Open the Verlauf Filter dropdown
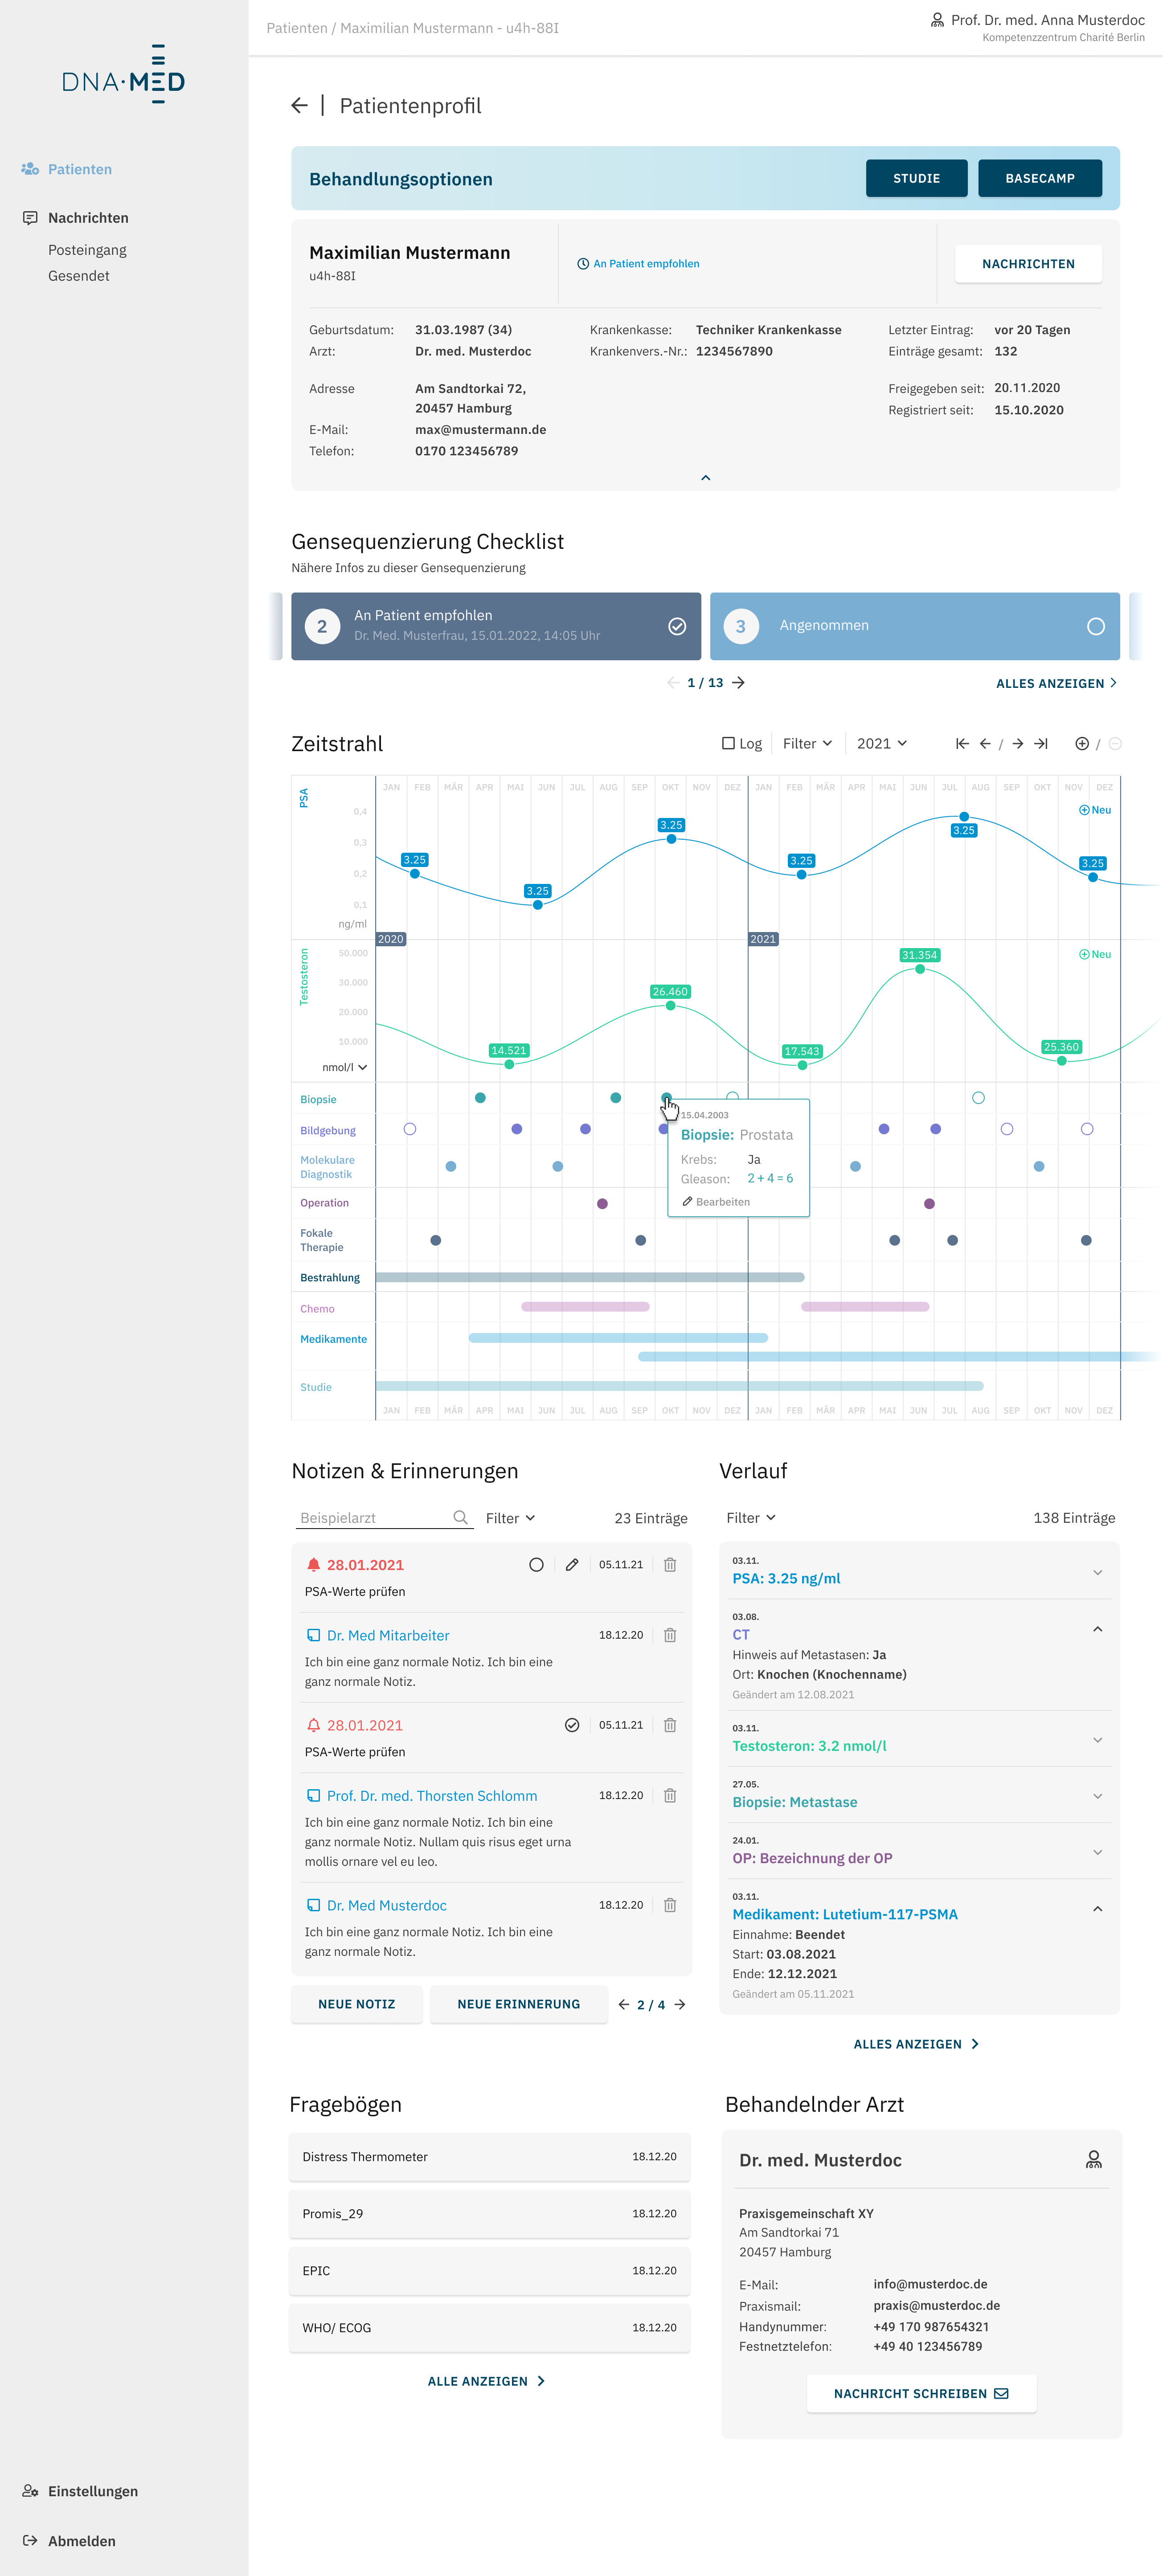Image resolution: width=1163 pixels, height=2576 pixels. (x=750, y=1518)
